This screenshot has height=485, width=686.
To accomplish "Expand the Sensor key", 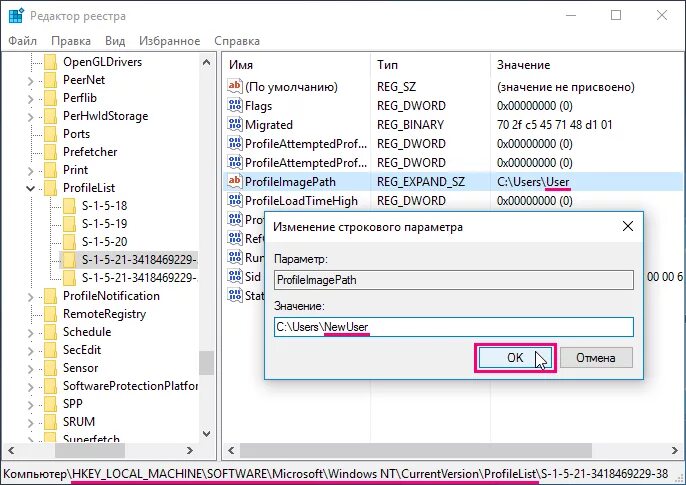I will click(30, 369).
